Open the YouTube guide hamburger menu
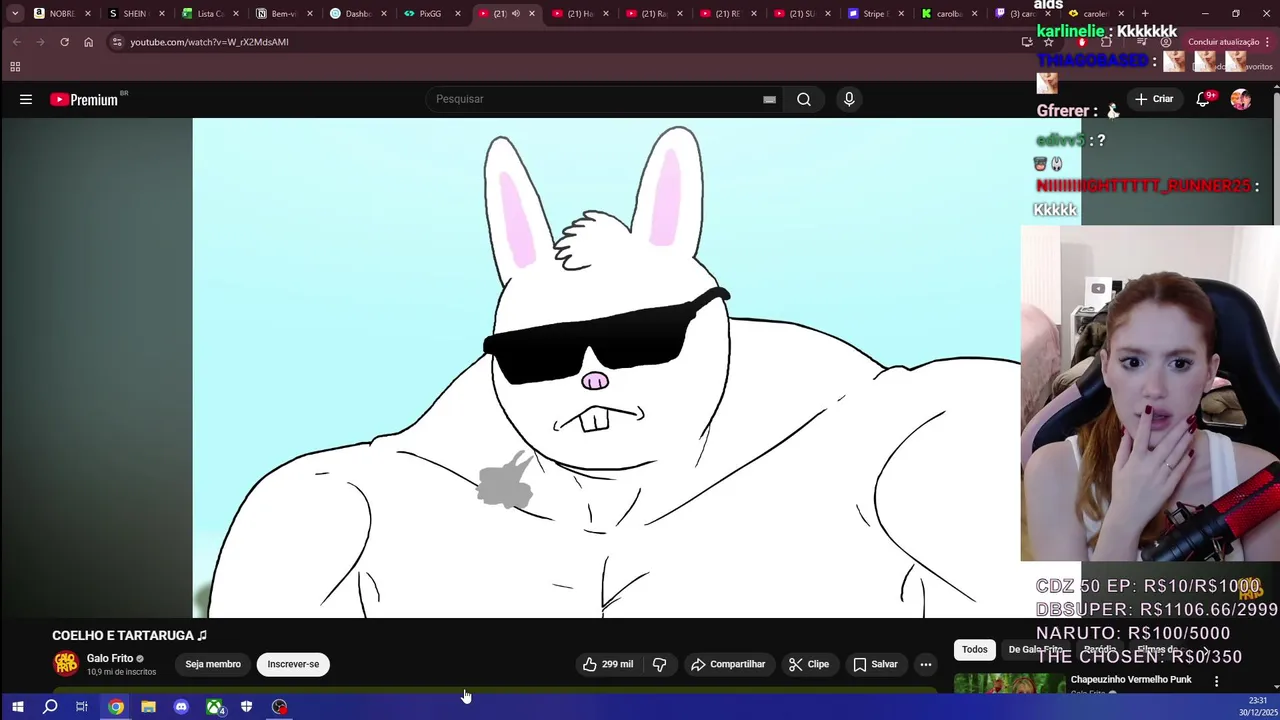The width and height of the screenshot is (1280, 720). coord(26,99)
